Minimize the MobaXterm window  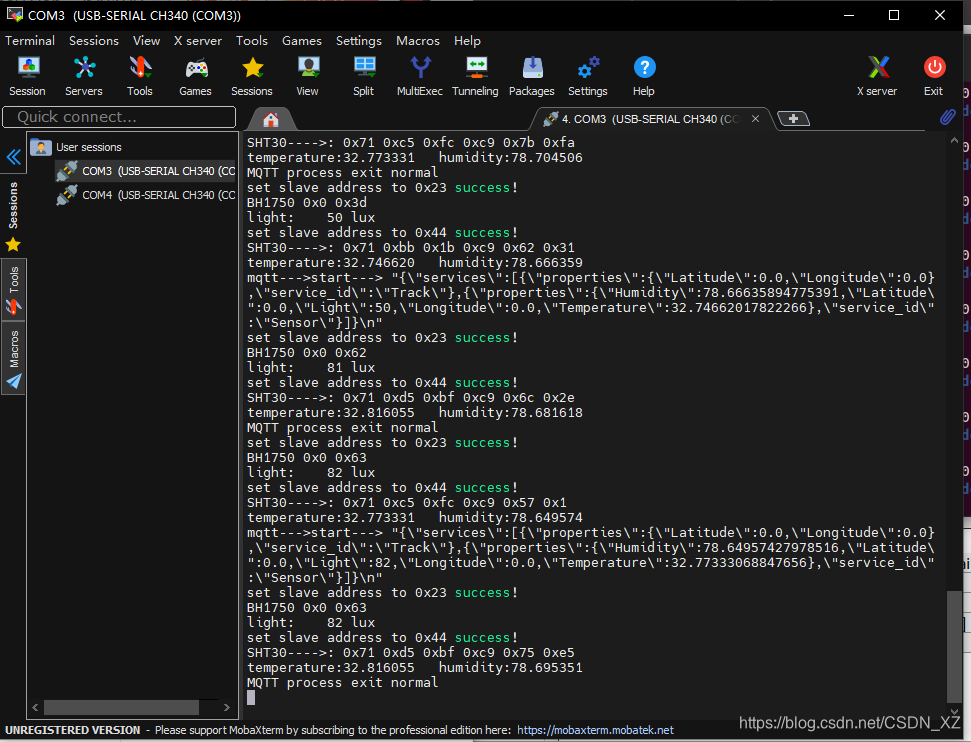coord(849,15)
